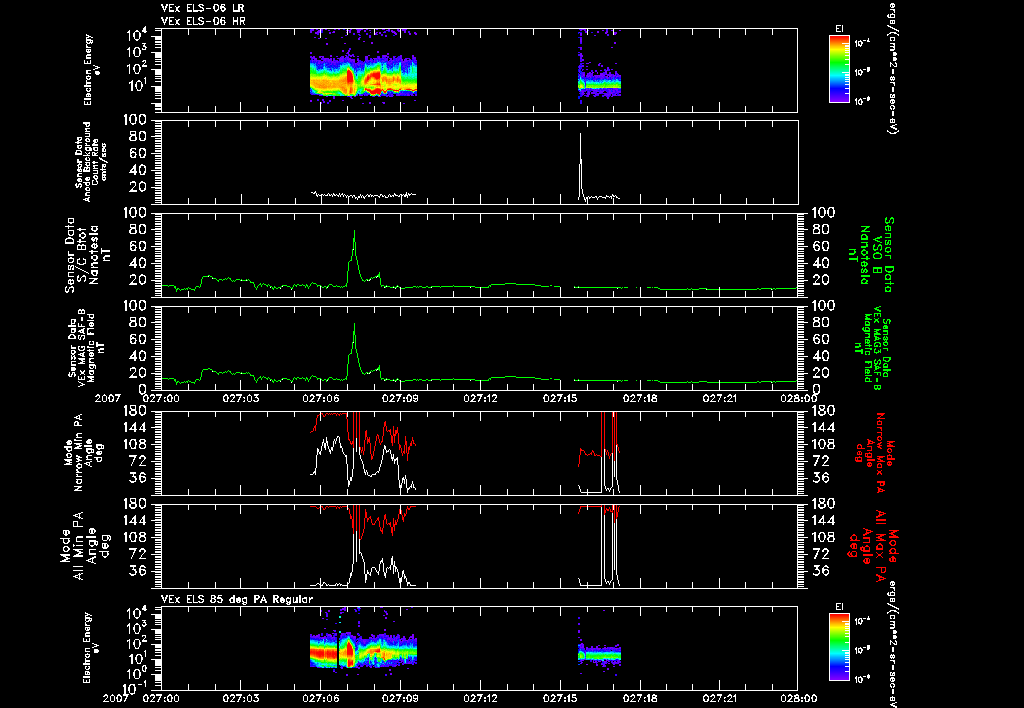This screenshot has width=1024, height=708.
Task: Click the color bar beside the 85 deg PA spectrogram
Action: click(x=839, y=647)
